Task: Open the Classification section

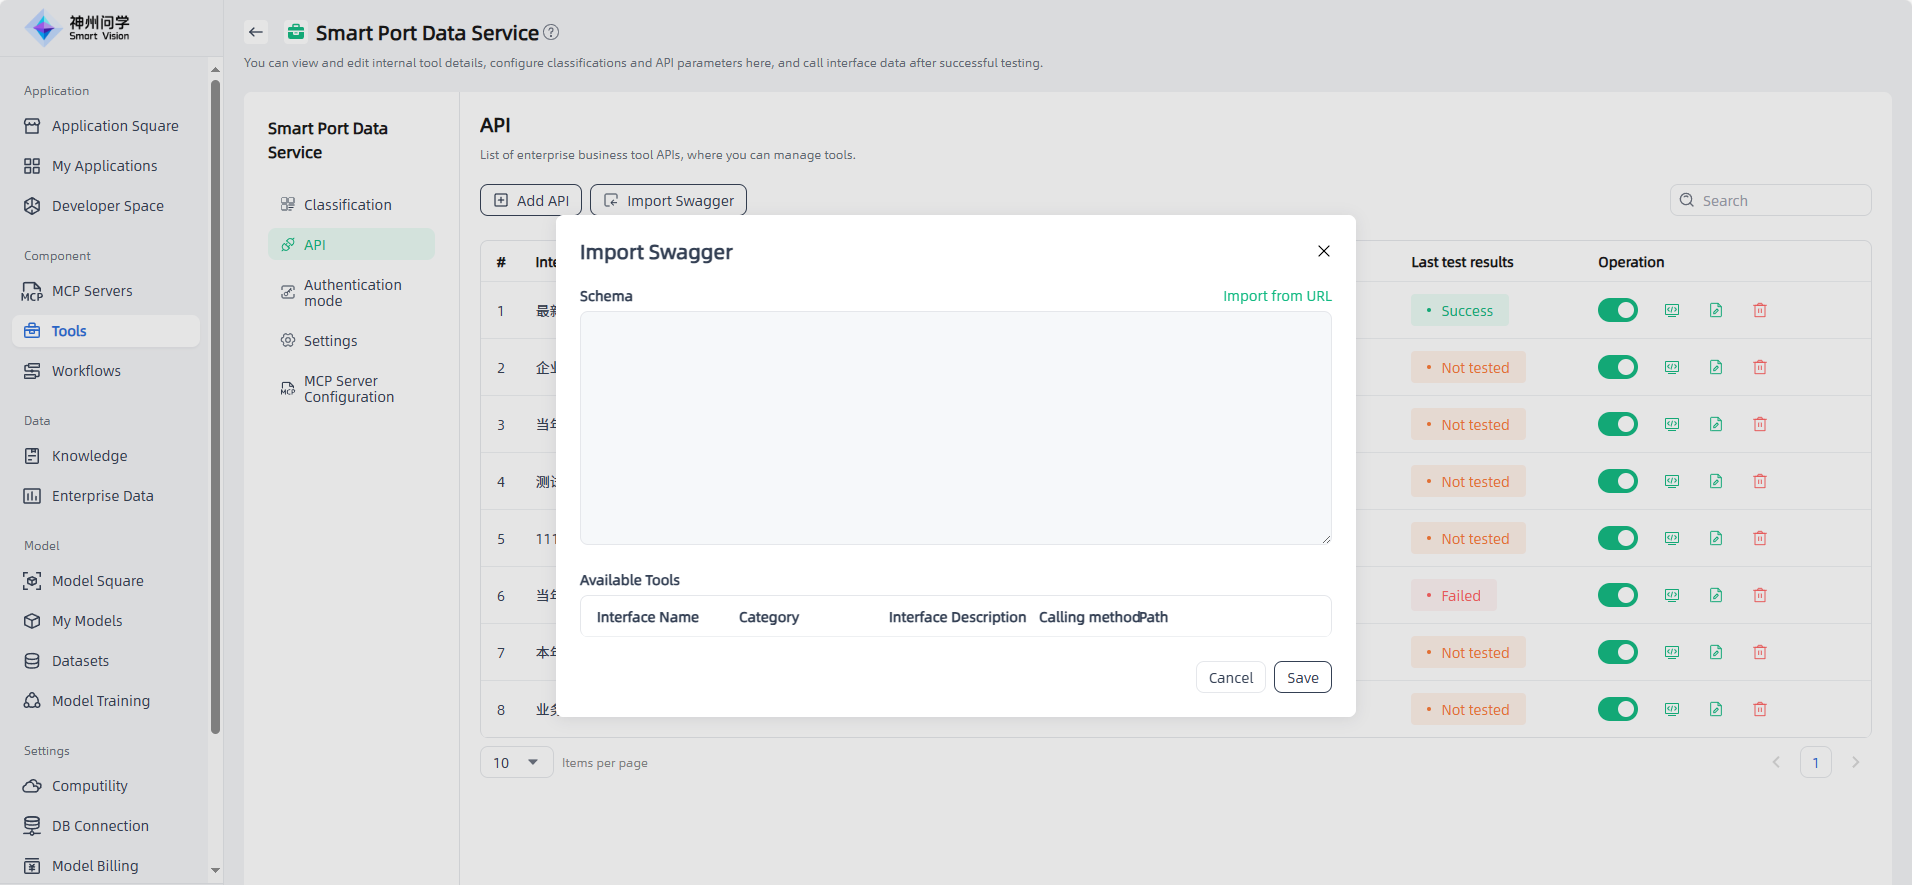Action: (x=347, y=204)
